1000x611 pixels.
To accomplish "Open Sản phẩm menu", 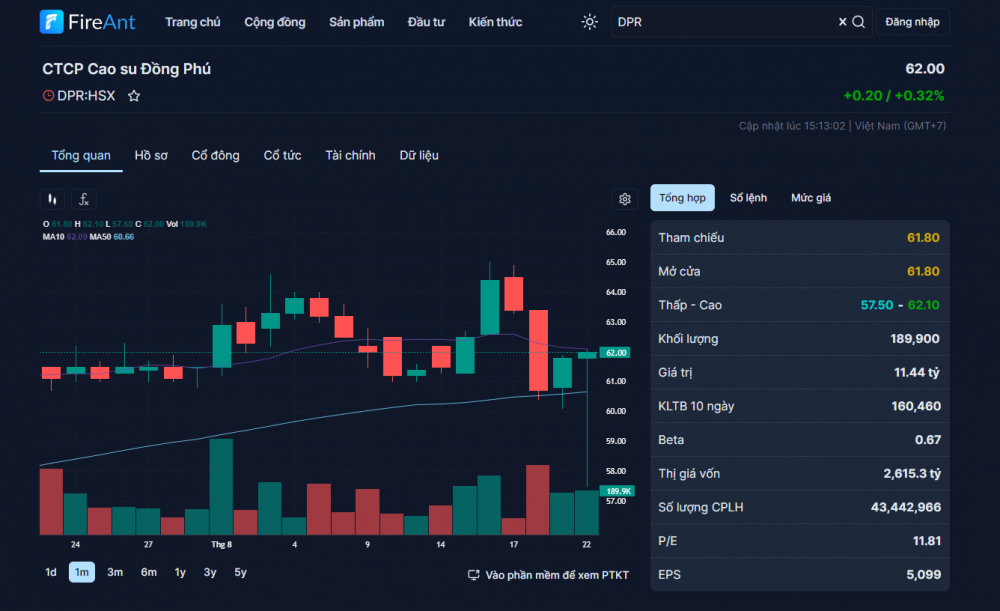I will tap(357, 22).
